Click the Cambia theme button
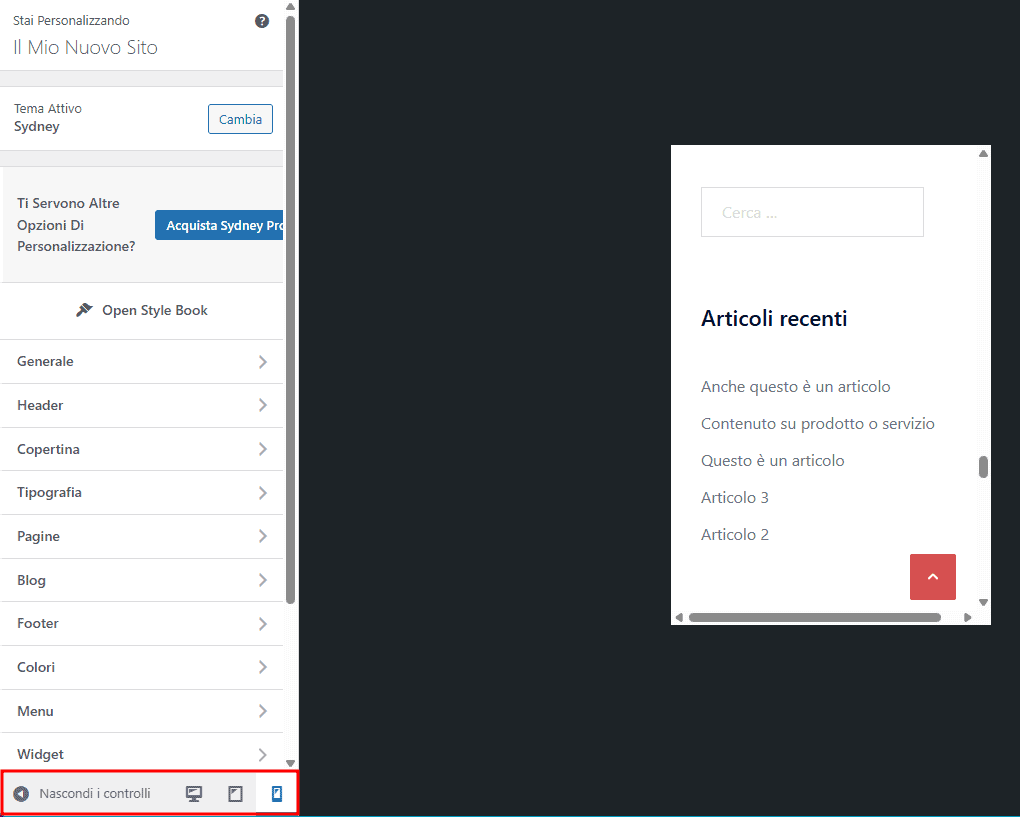The height and width of the screenshot is (817, 1020). [240, 118]
